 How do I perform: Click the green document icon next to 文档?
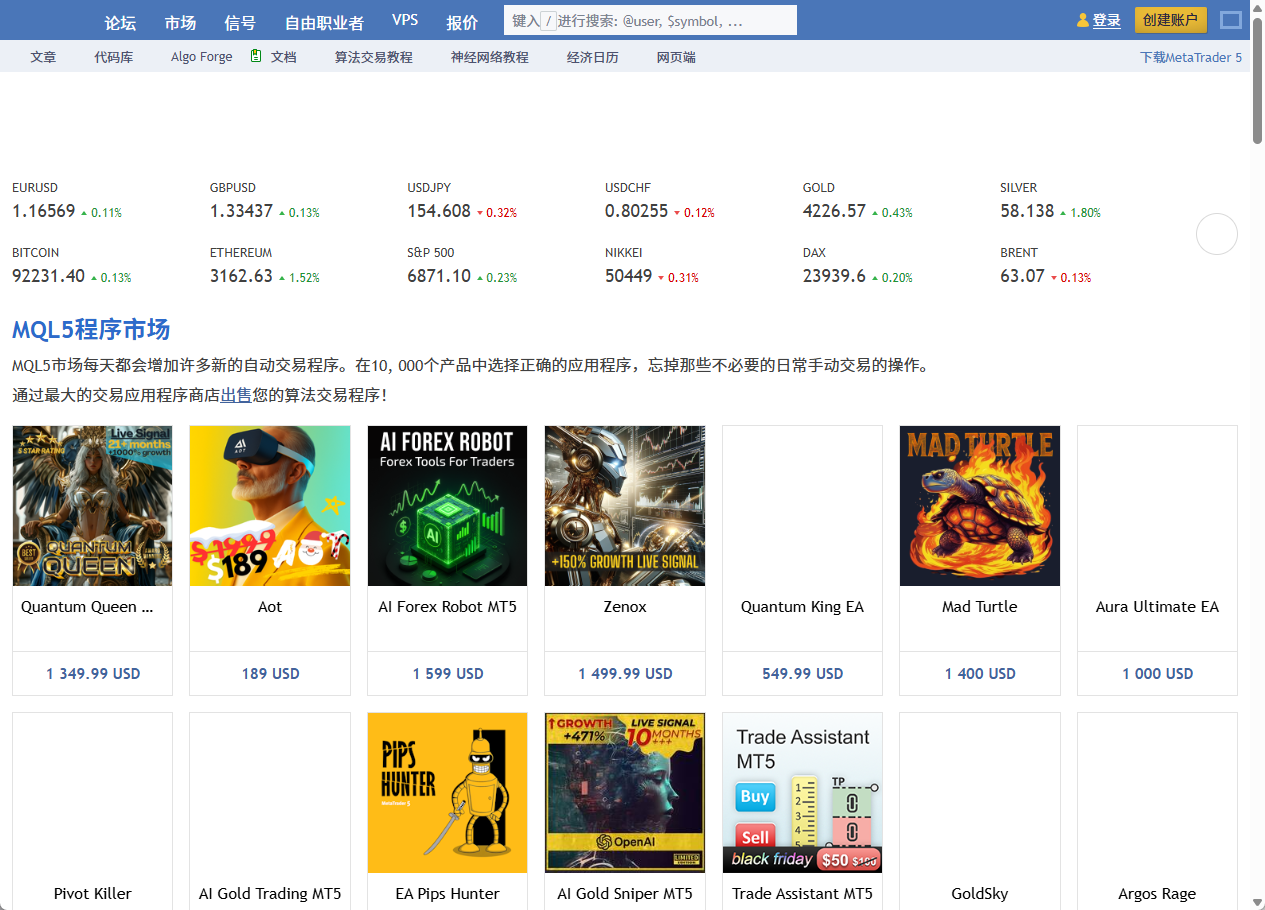[257, 56]
